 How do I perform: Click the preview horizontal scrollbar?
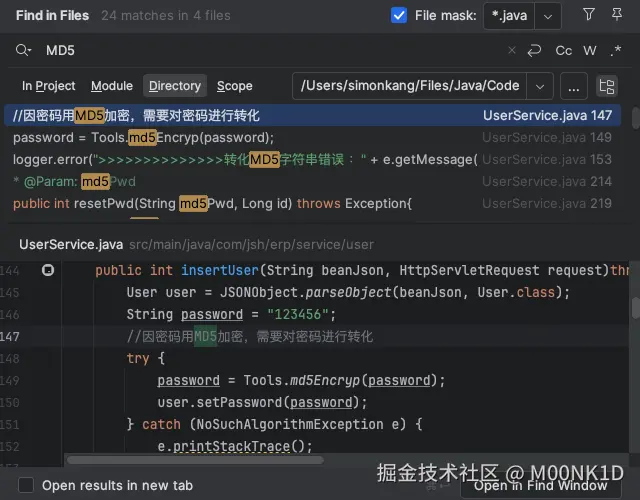pyautogui.click(x=195, y=460)
